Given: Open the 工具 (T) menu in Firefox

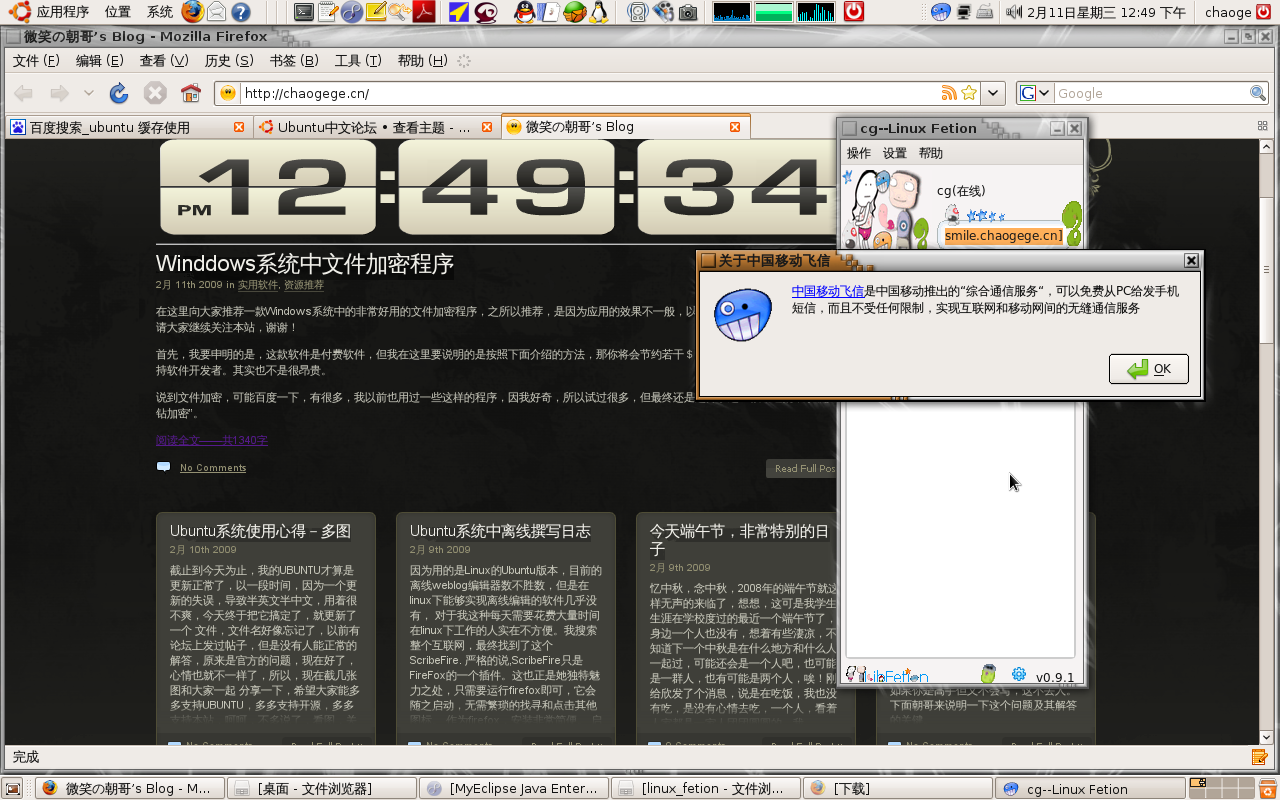Looking at the screenshot, I should [x=358, y=61].
